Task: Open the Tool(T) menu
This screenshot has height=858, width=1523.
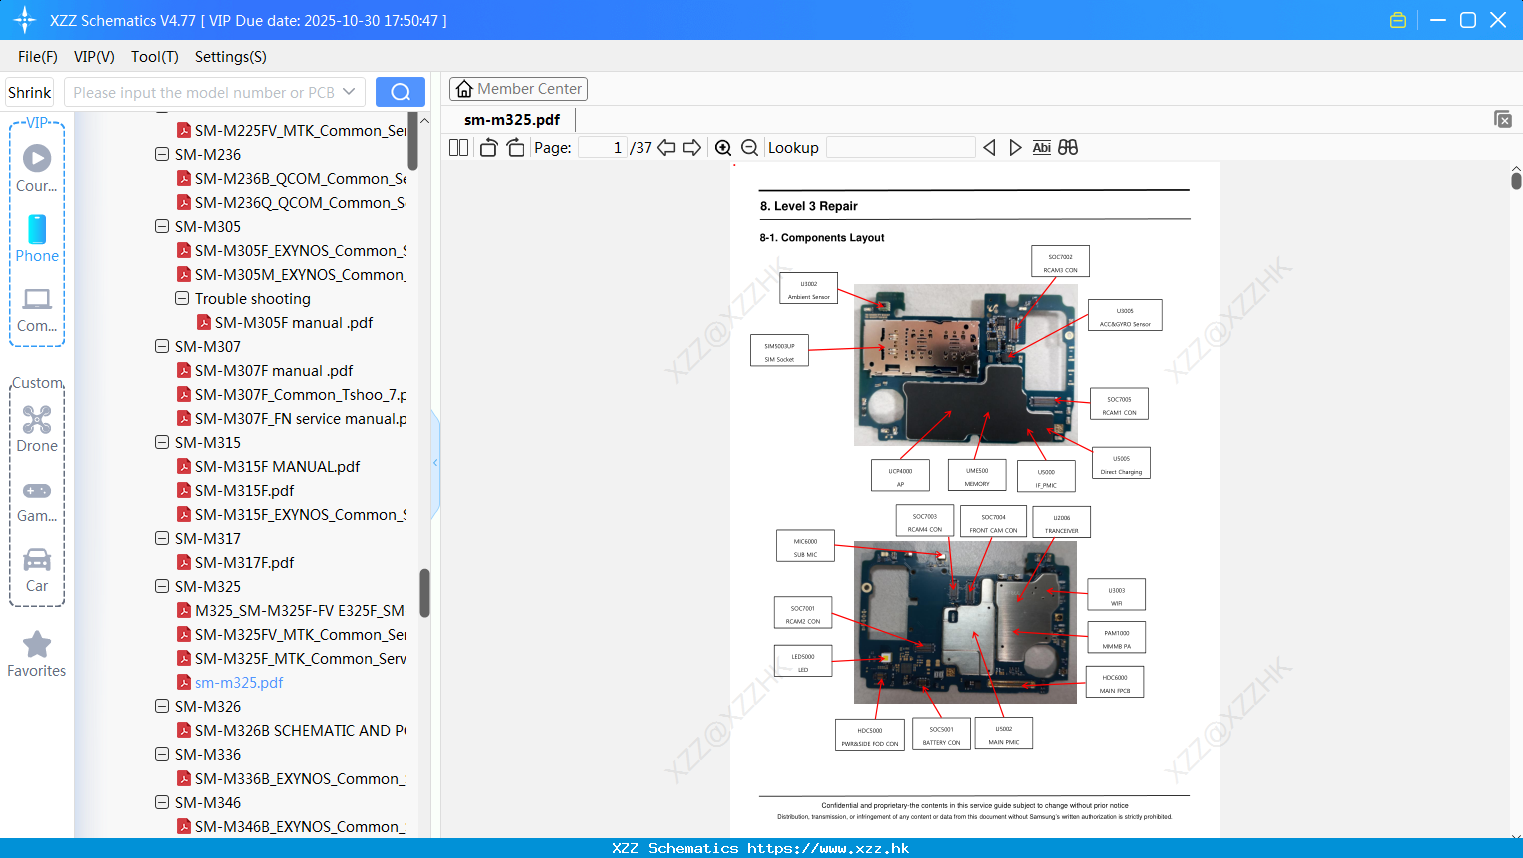Action: [155, 57]
